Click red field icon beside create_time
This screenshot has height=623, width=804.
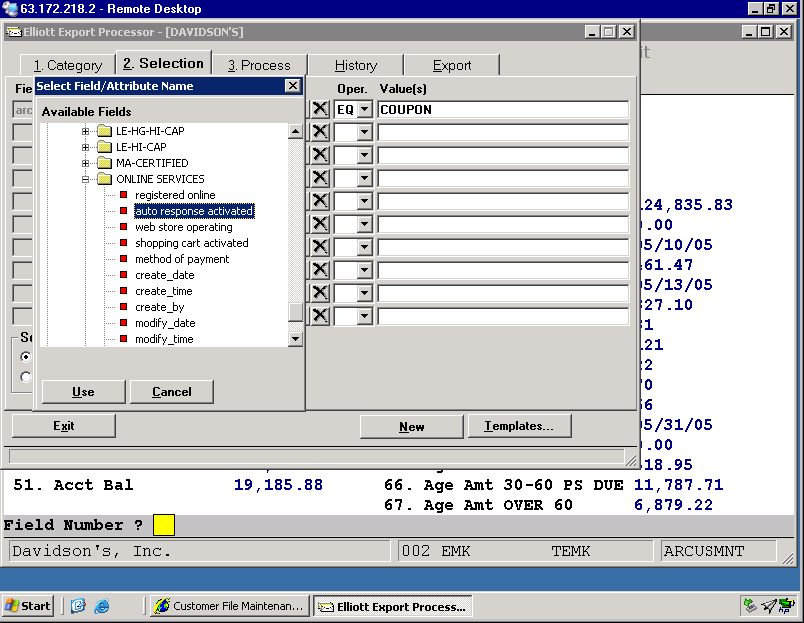pos(124,291)
